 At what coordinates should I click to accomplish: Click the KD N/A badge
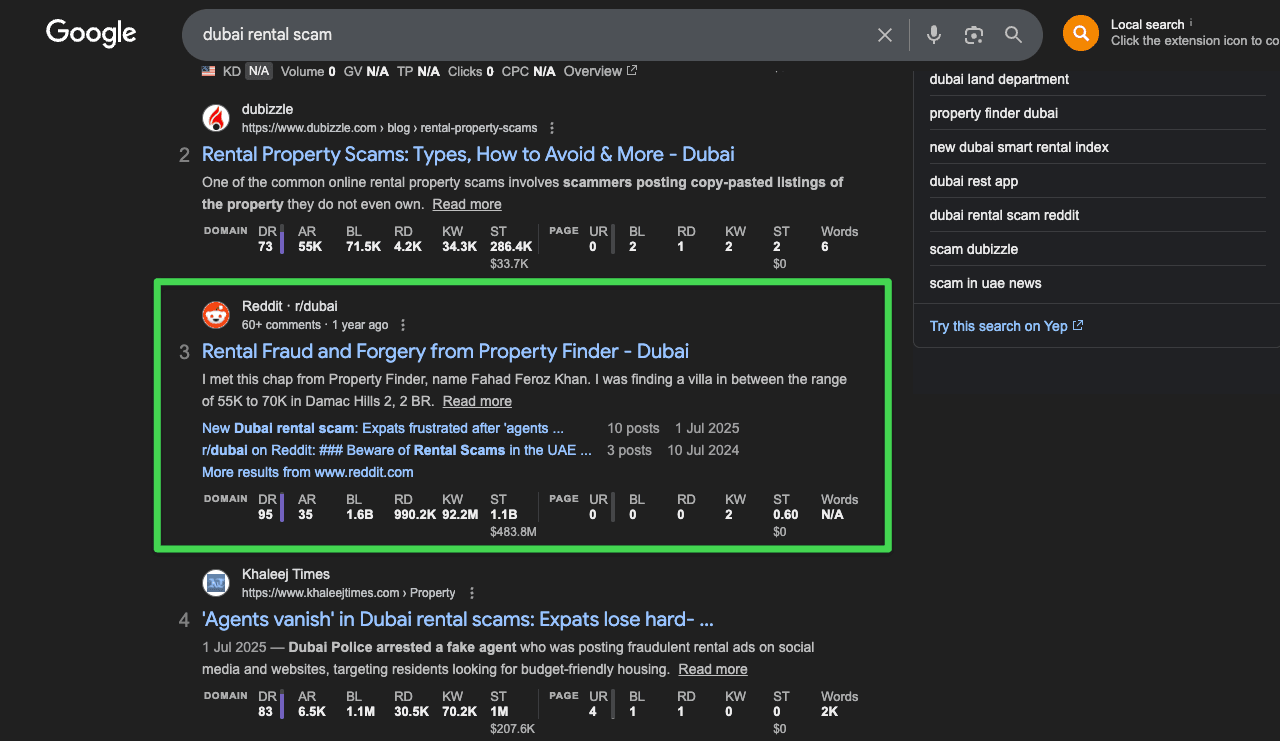pos(259,71)
